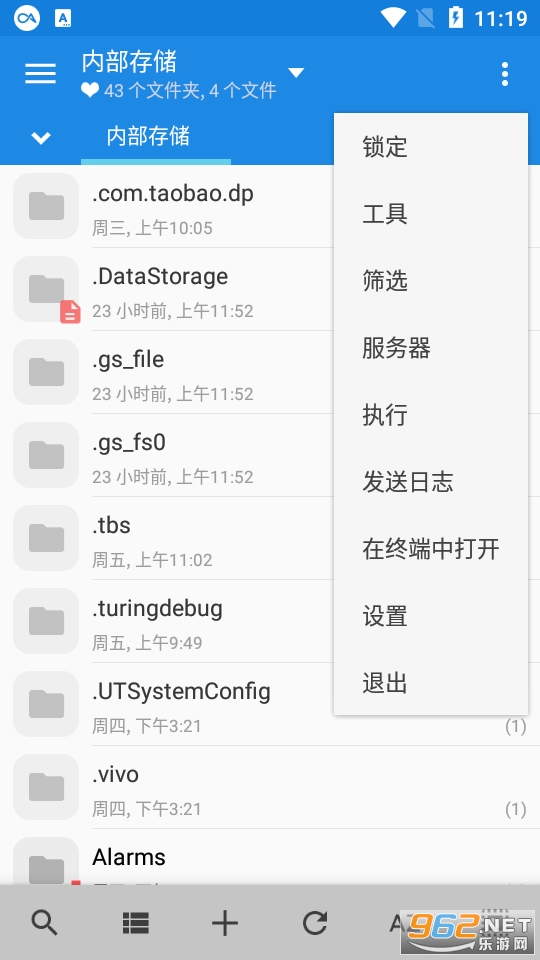
Task: Switch view mode with list icon
Action: coord(135,923)
